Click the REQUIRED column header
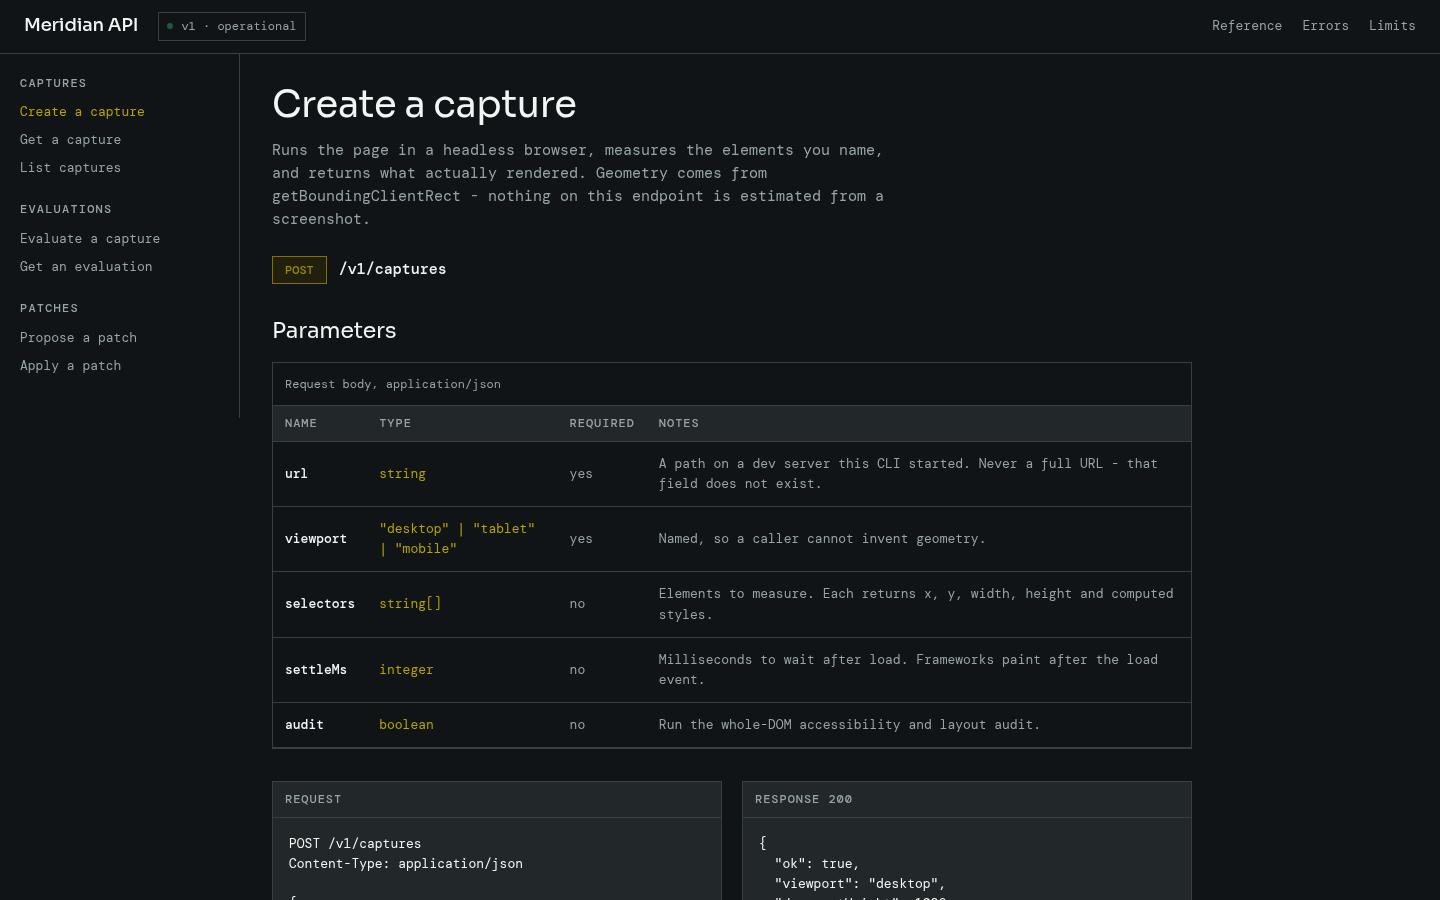This screenshot has width=1440, height=900. pos(602,423)
